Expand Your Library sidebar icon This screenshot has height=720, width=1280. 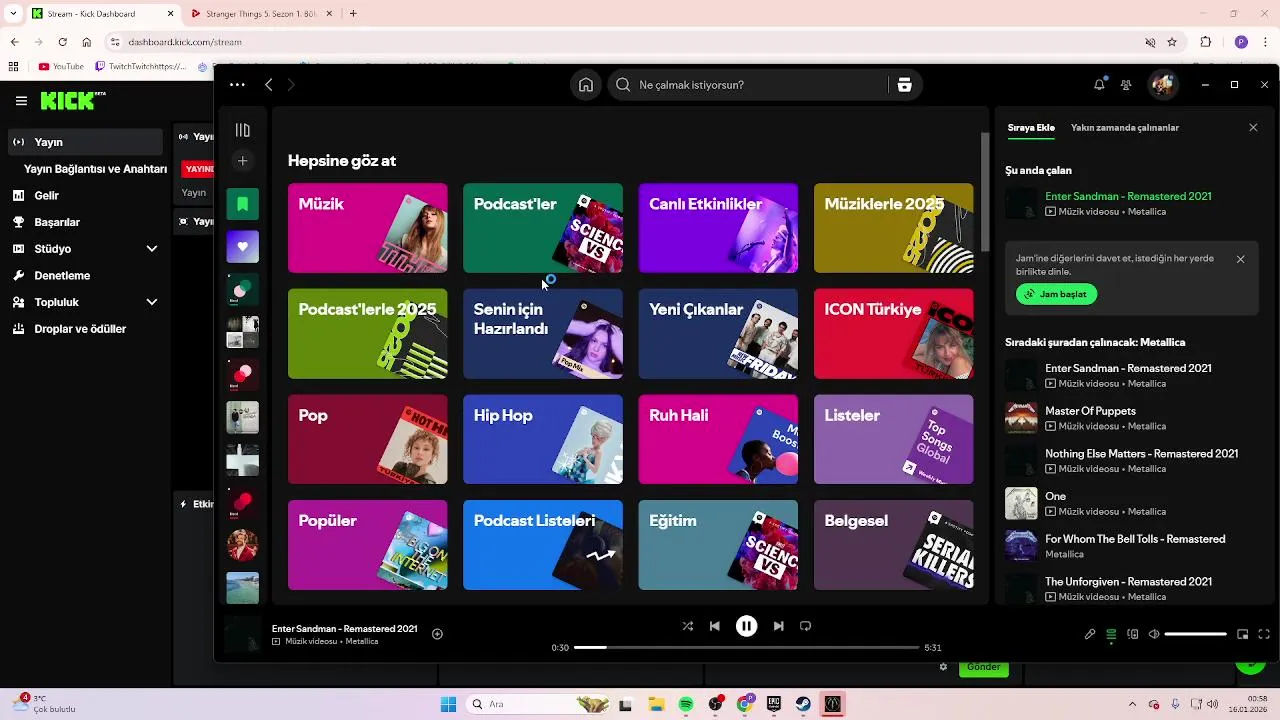pyautogui.click(x=242, y=130)
